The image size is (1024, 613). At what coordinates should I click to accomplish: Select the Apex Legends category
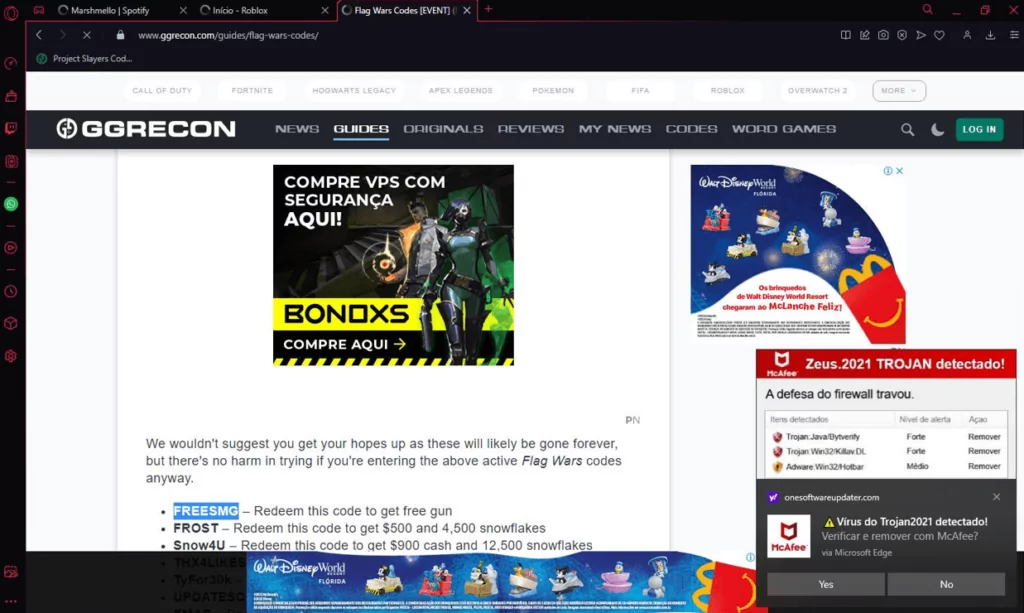[x=460, y=91]
